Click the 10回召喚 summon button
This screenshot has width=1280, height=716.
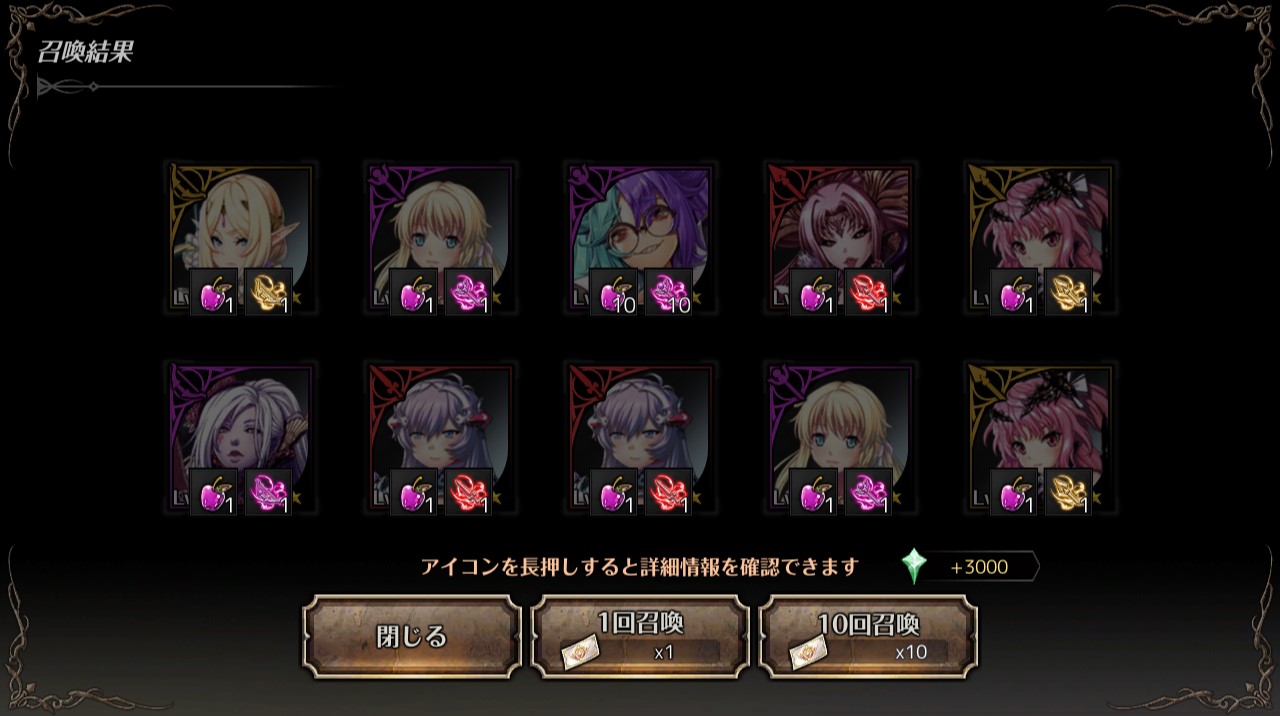(868, 637)
